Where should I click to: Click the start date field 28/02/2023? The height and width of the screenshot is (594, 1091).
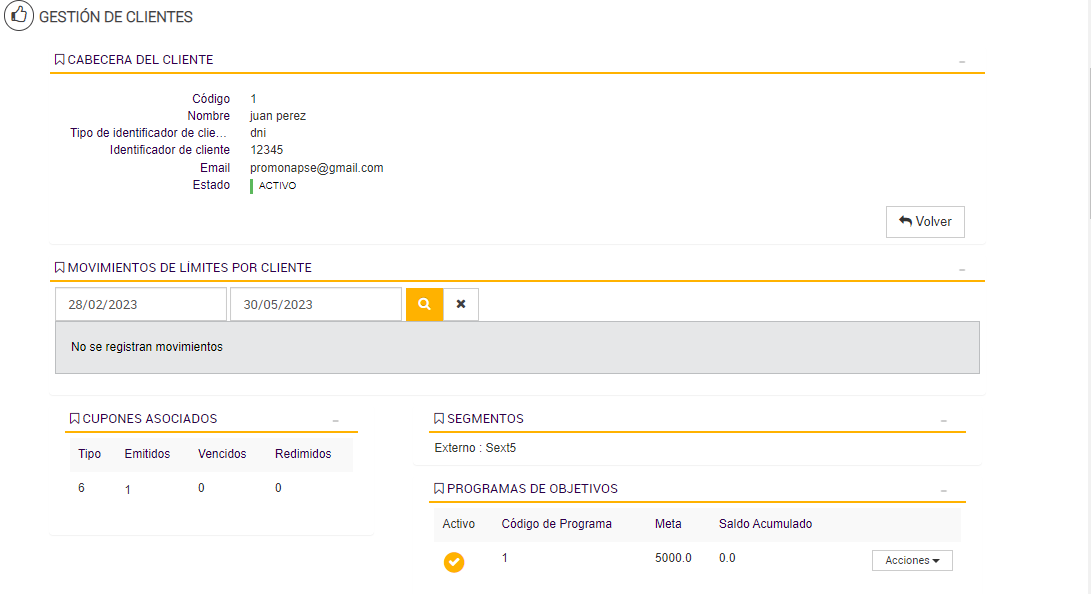tap(141, 305)
